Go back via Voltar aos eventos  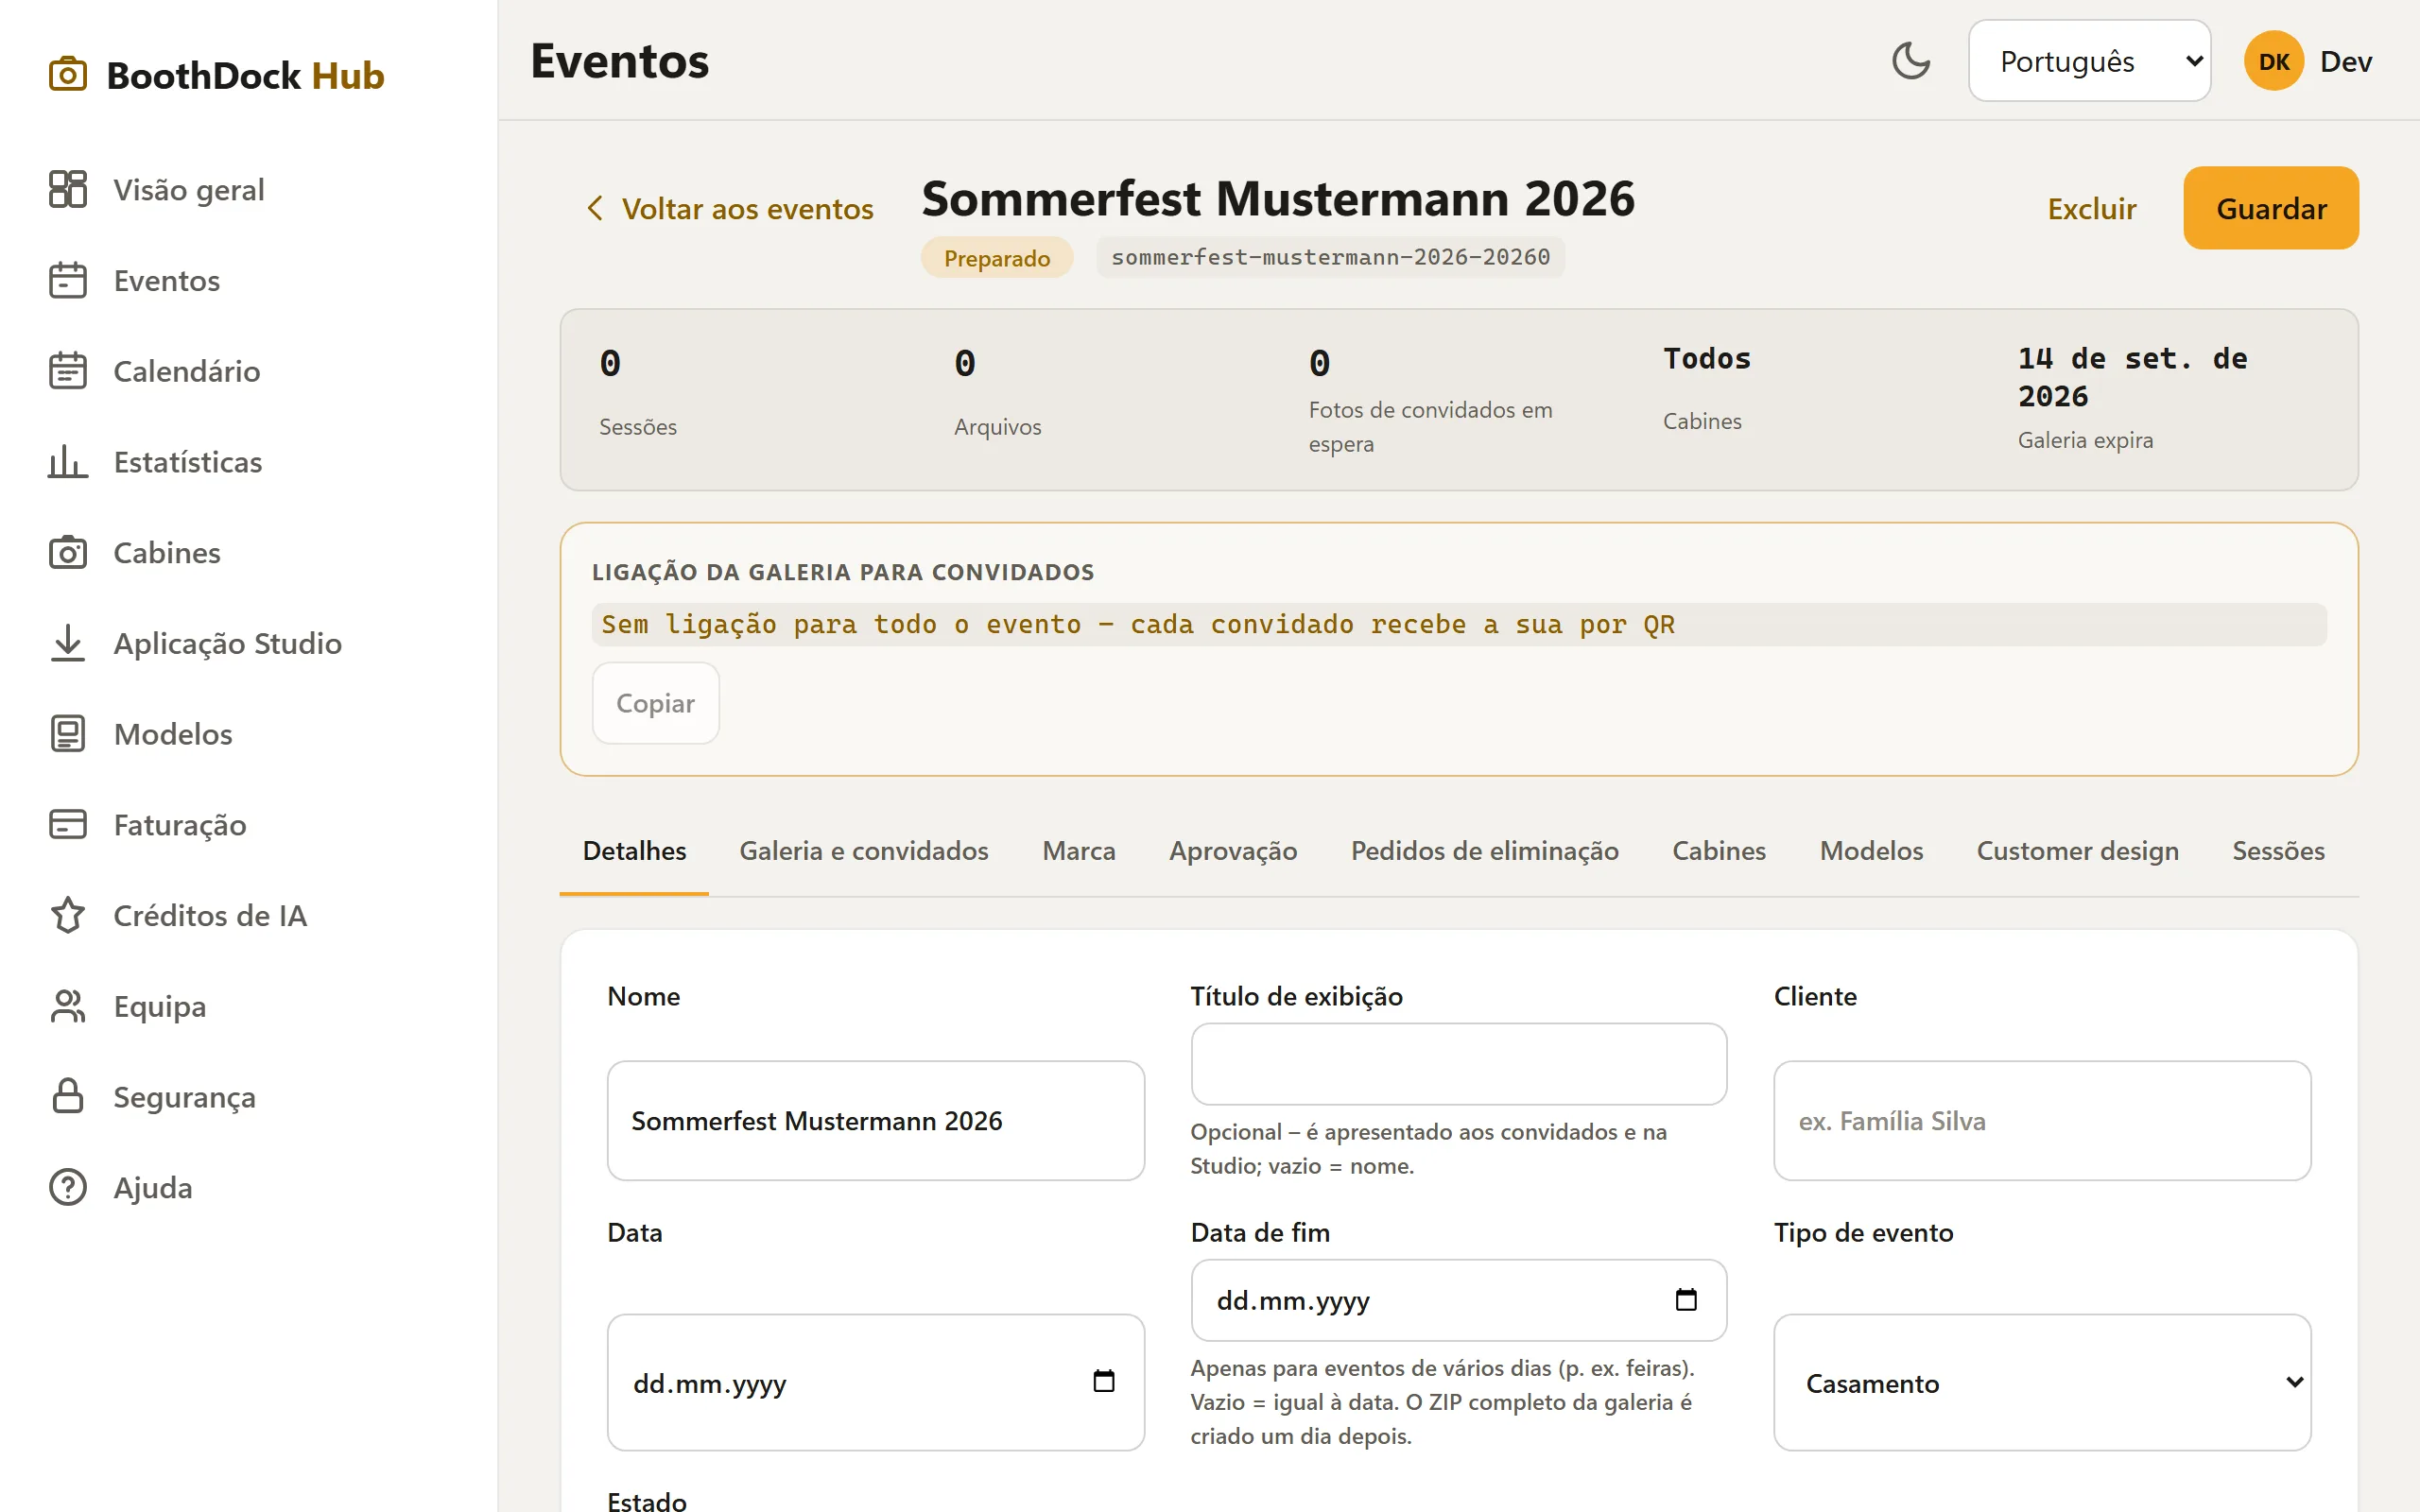[x=729, y=208]
